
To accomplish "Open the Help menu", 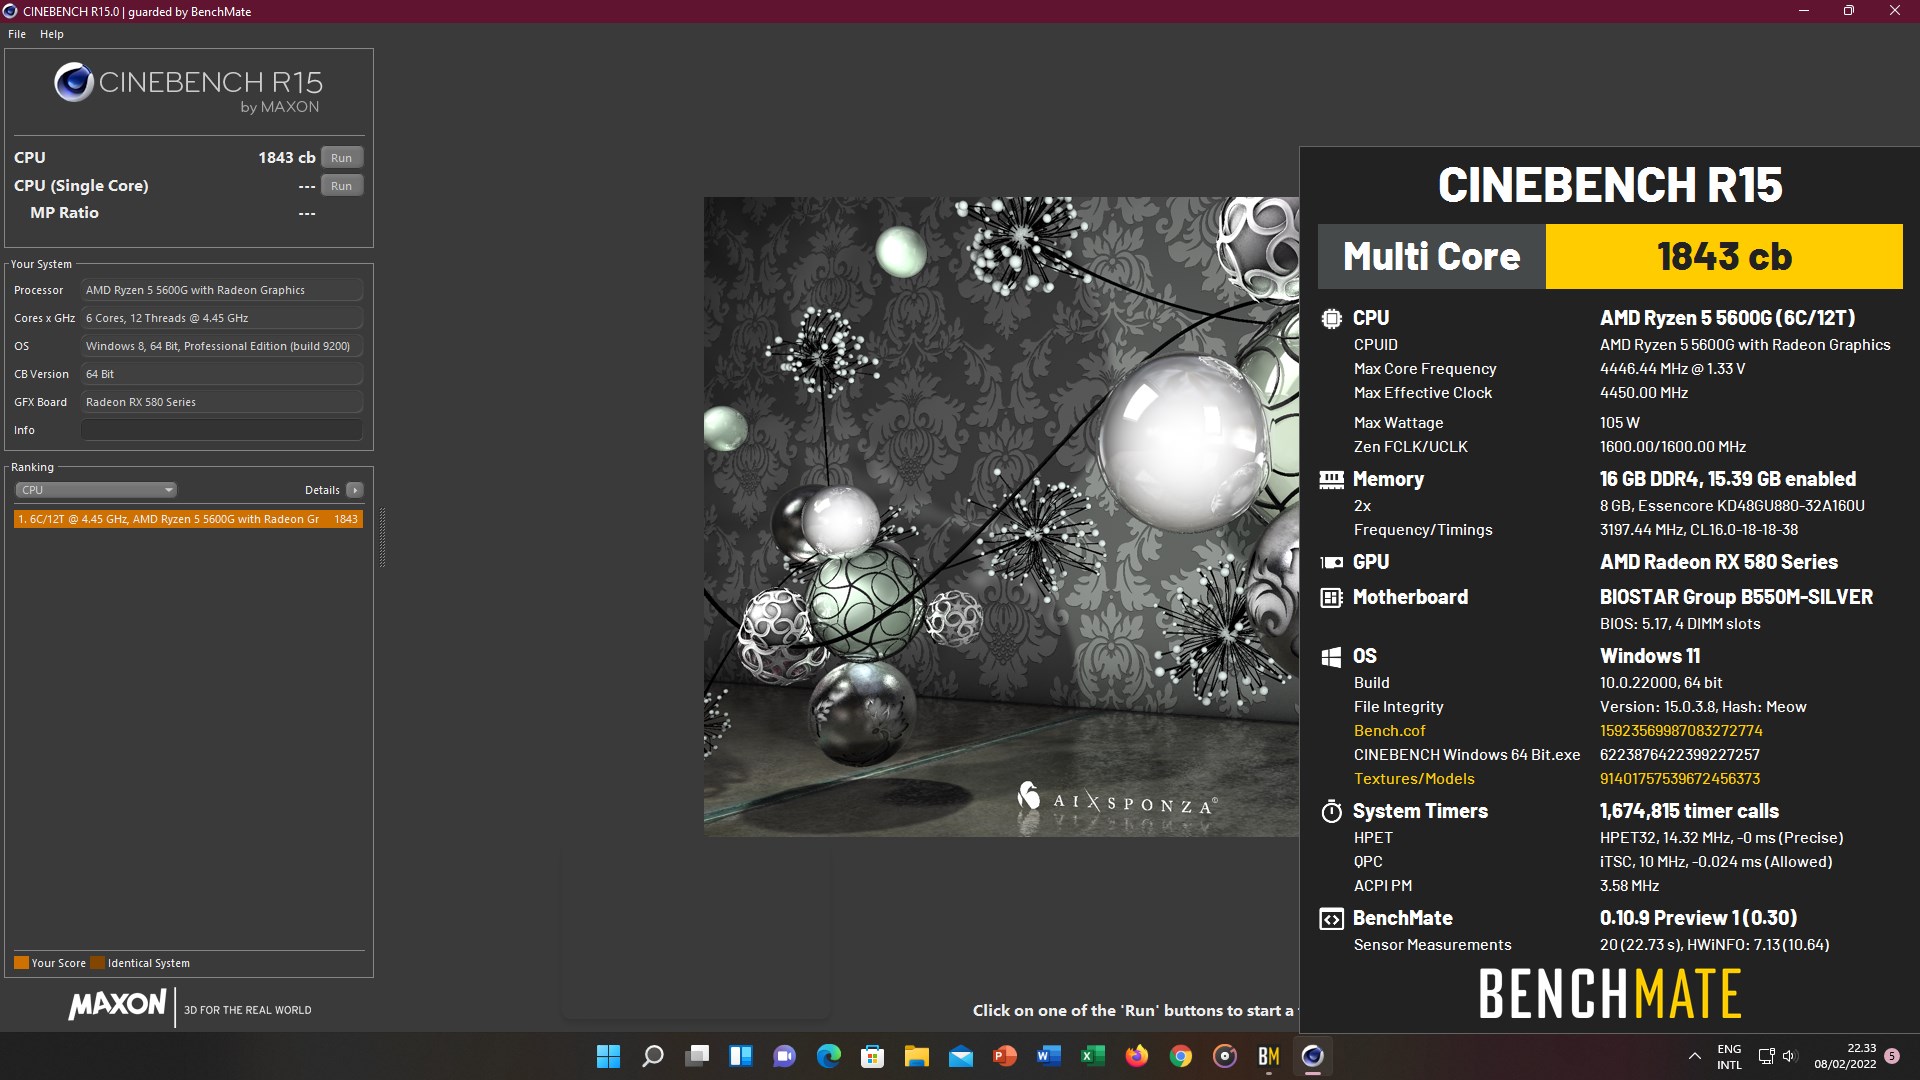I will [52, 34].
